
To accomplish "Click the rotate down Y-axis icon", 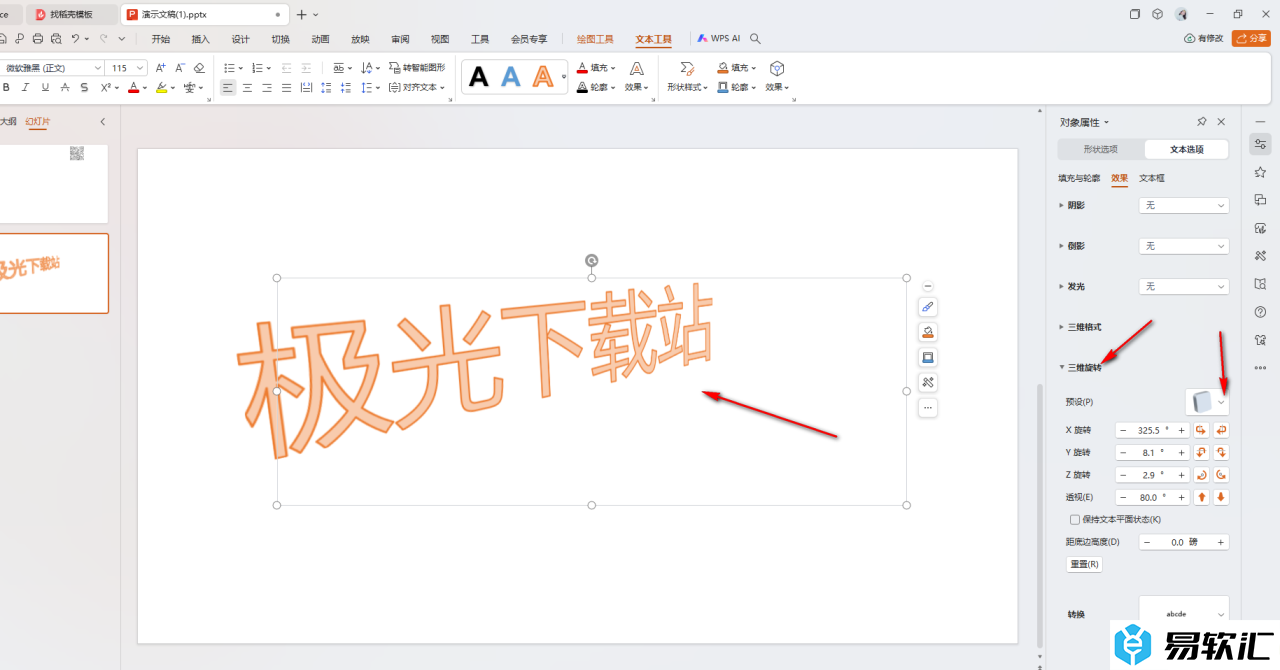I will (x=1221, y=452).
